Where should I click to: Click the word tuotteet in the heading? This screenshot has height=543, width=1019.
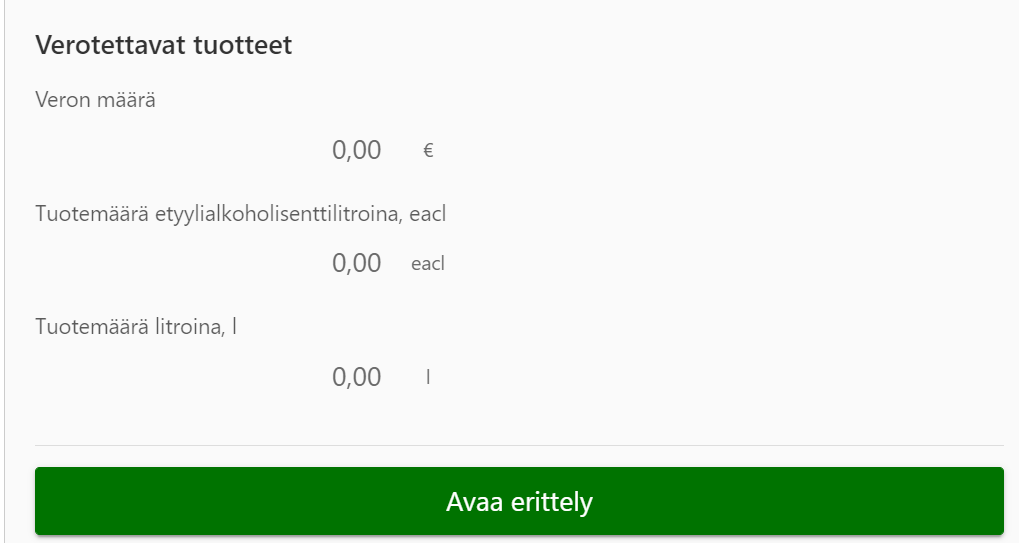point(247,45)
